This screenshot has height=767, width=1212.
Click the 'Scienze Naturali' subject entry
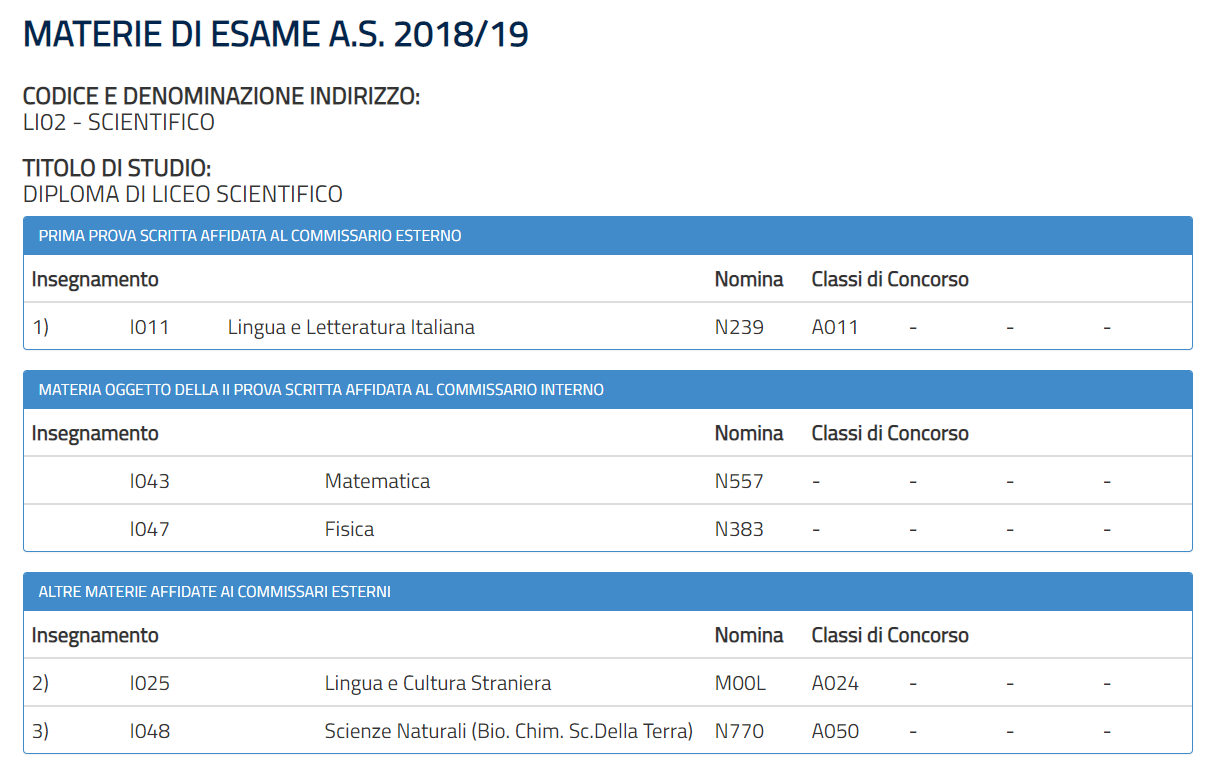(x=508, y=731)
